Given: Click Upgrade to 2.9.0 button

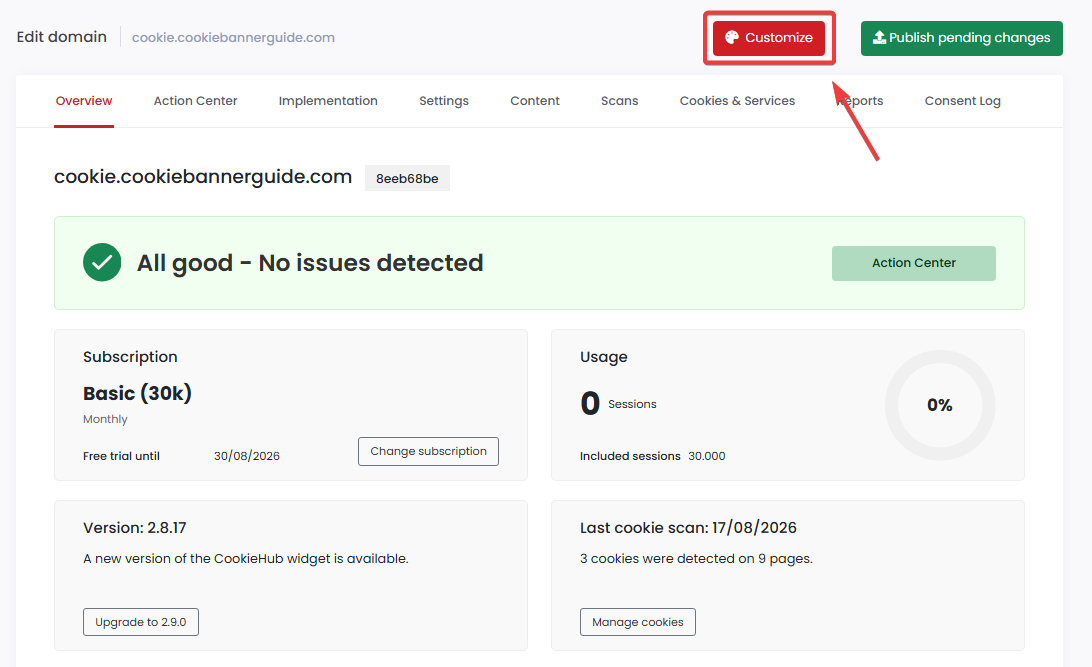Looking at the screenshot, I should [x=141, y=622].
